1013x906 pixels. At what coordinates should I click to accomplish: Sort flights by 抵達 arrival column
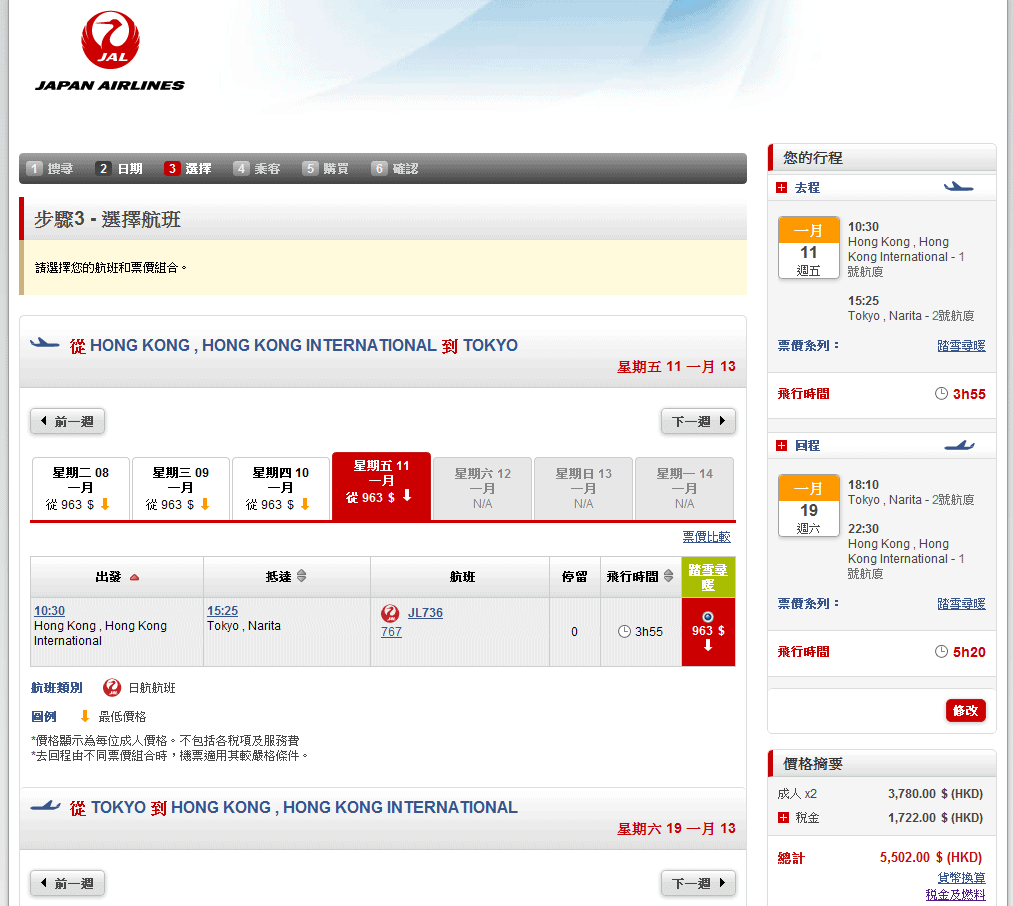pyautogui.click(x=301, y=577)
